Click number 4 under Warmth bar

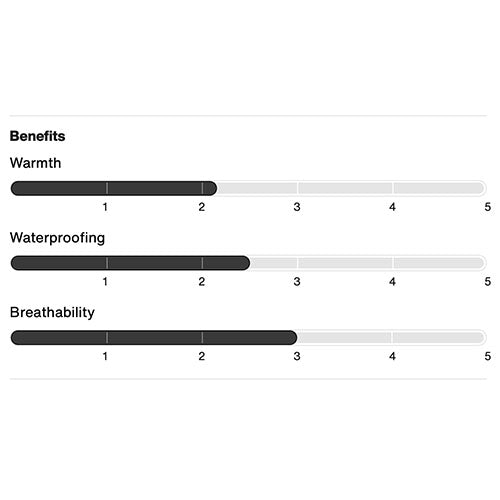(392, 207)
